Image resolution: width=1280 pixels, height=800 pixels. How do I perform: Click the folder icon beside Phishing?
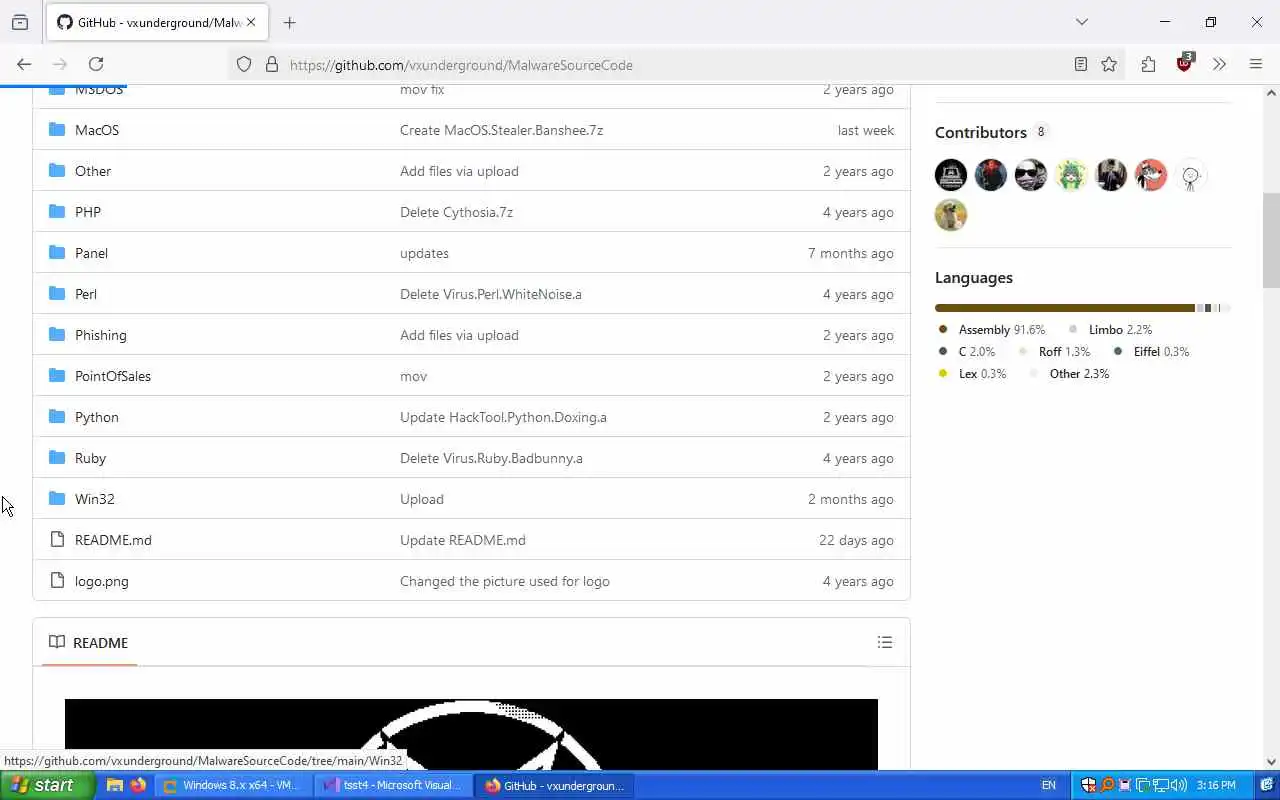[57, 335]
